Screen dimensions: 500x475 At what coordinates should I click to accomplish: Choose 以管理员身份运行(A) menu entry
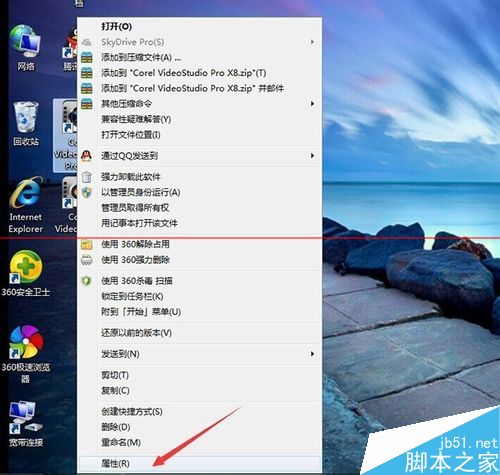click(200, 192)
